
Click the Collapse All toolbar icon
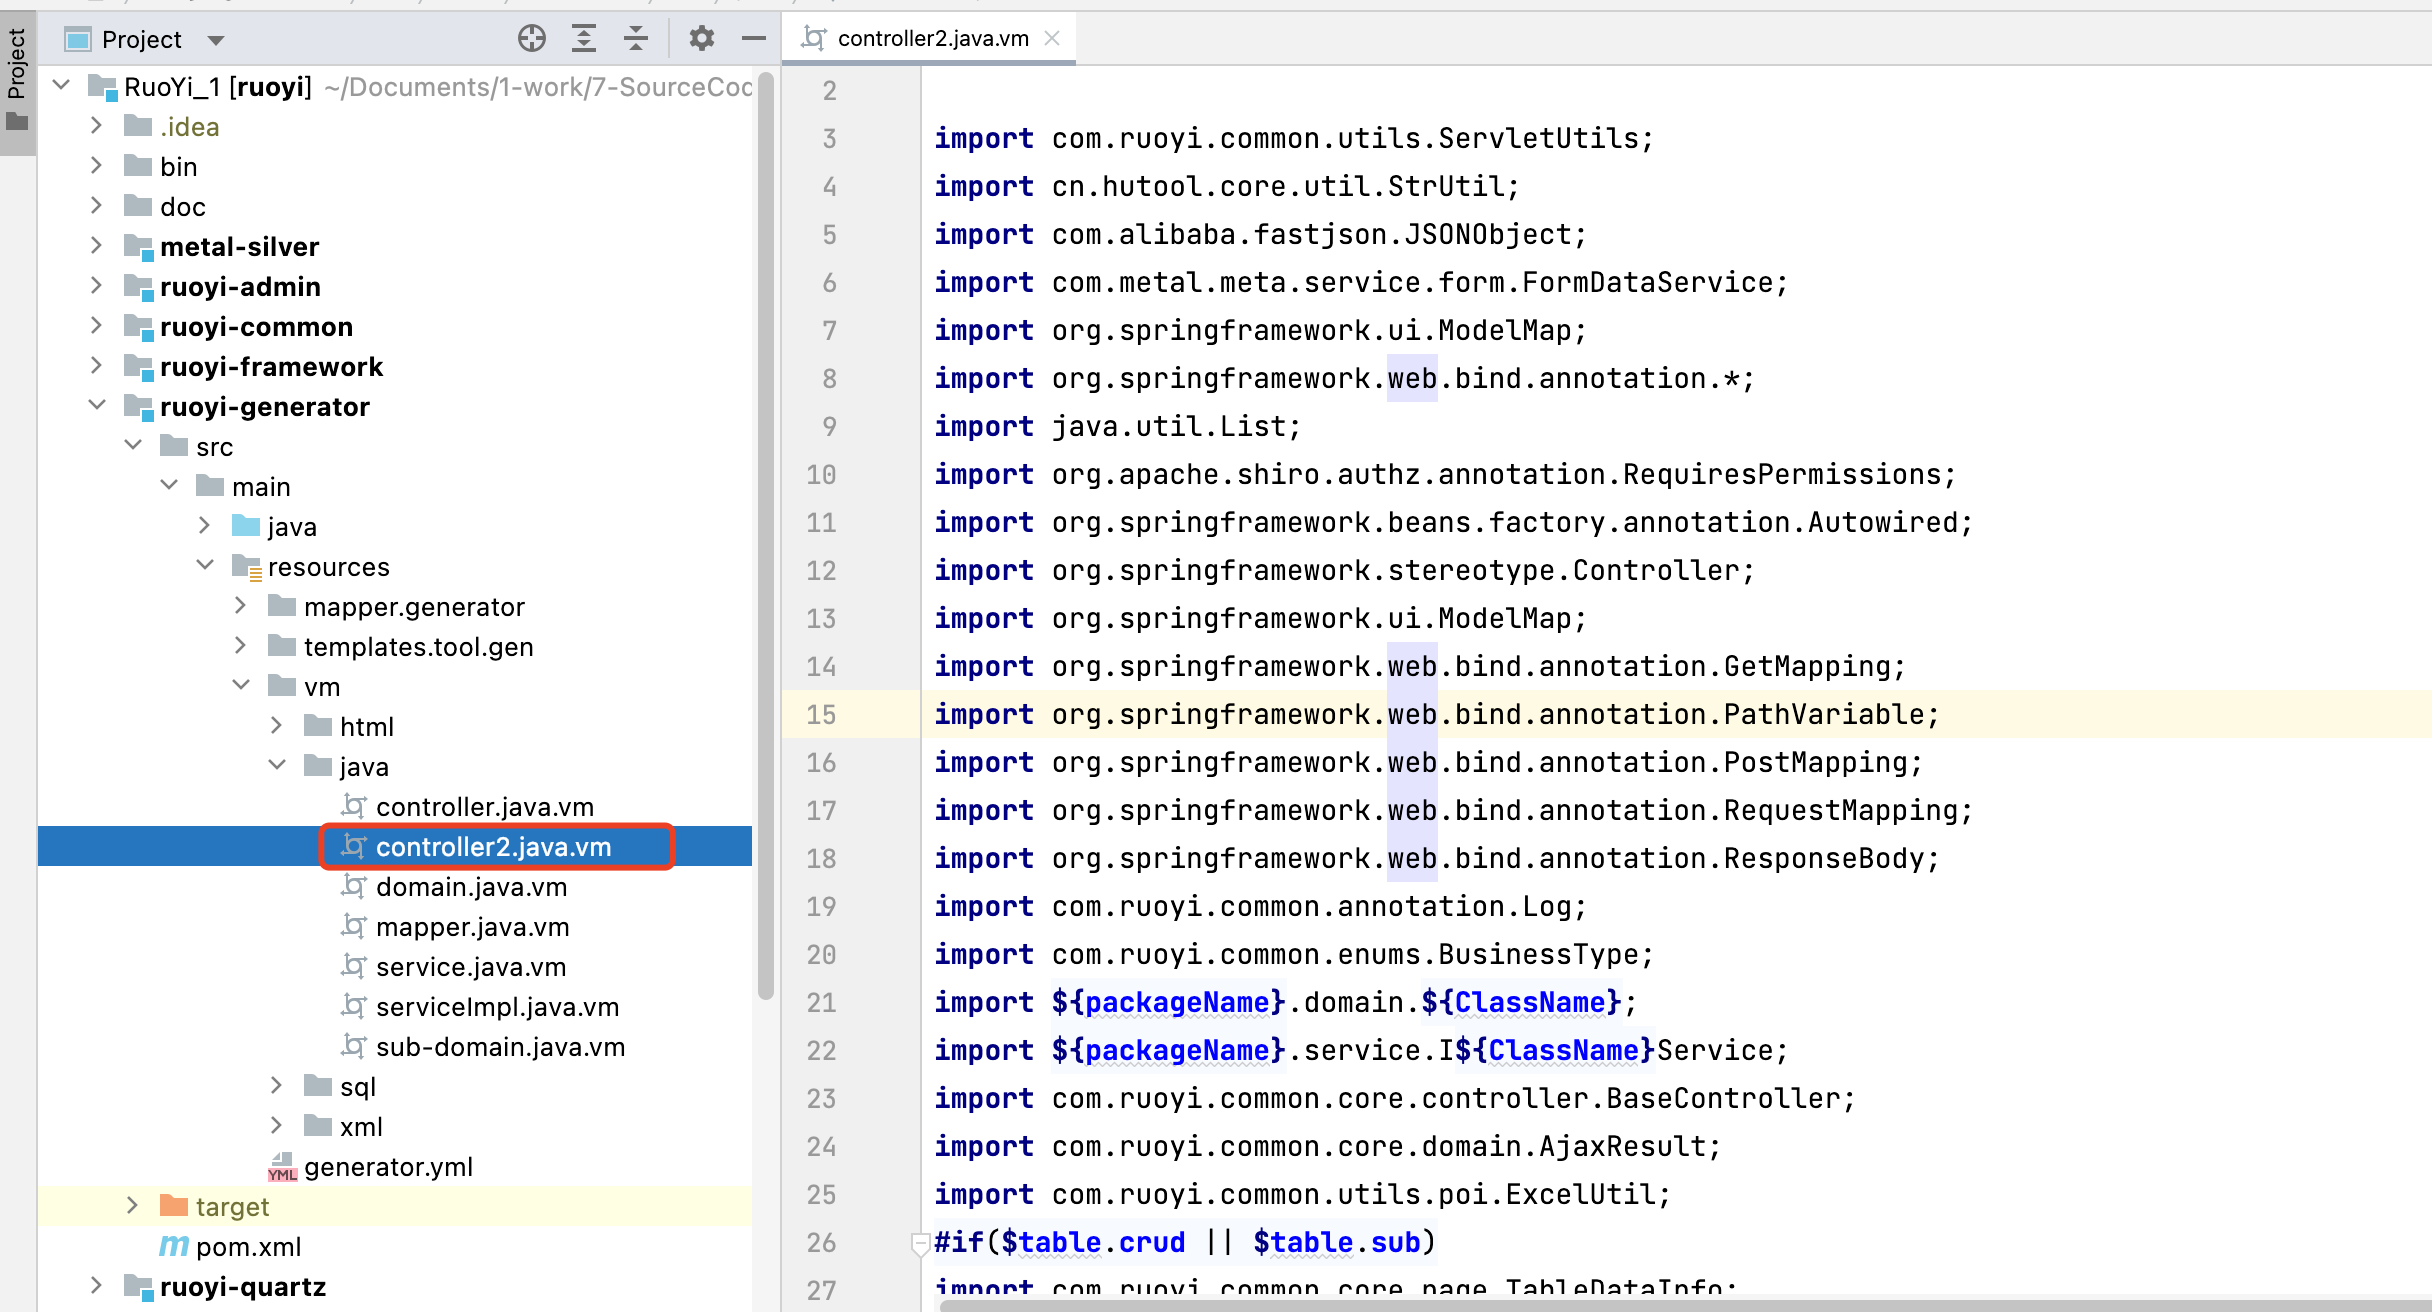coord(636,39)
